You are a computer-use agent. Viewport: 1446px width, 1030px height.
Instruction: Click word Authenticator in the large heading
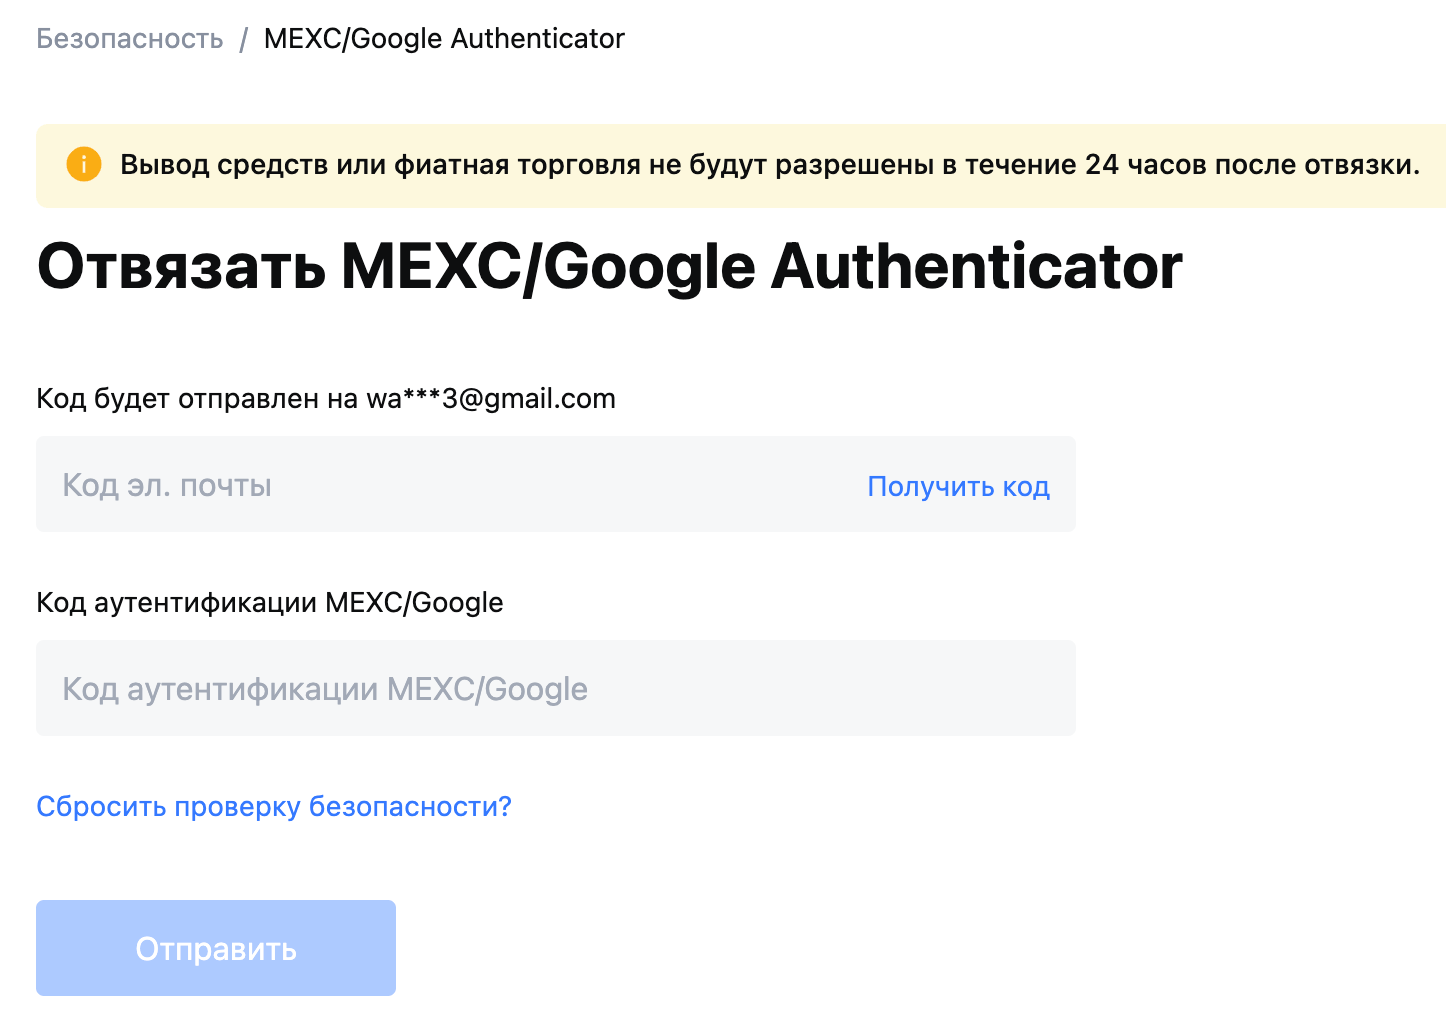pyautogui.click(x=977, y=267)
